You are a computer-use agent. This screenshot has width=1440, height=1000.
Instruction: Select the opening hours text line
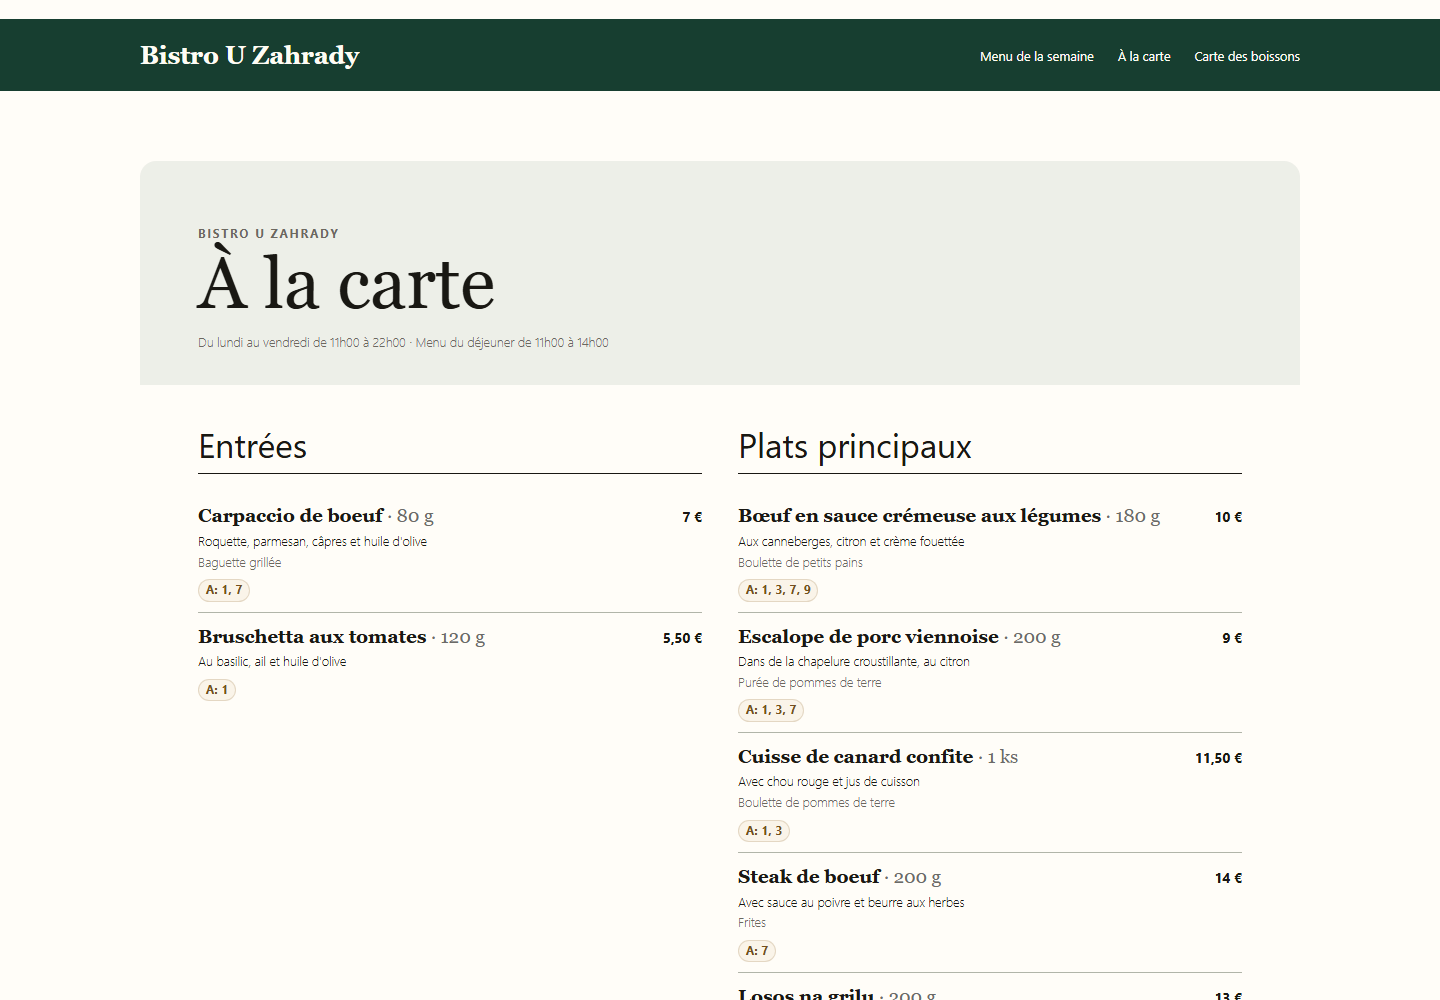[x=403, y=342]
